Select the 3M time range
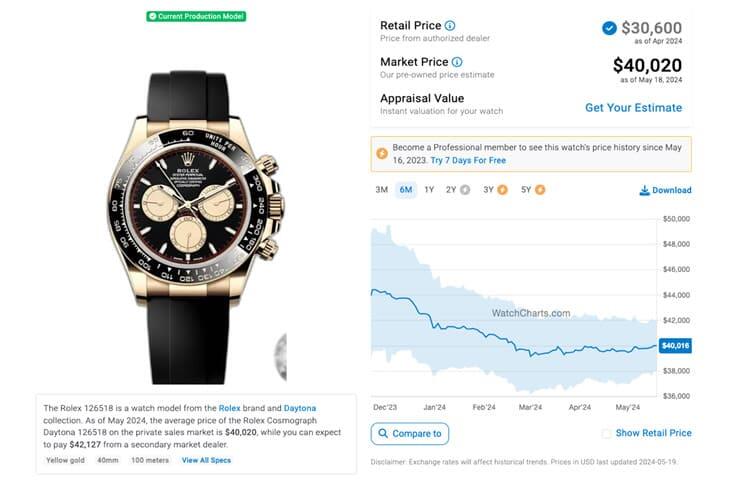 381,189
